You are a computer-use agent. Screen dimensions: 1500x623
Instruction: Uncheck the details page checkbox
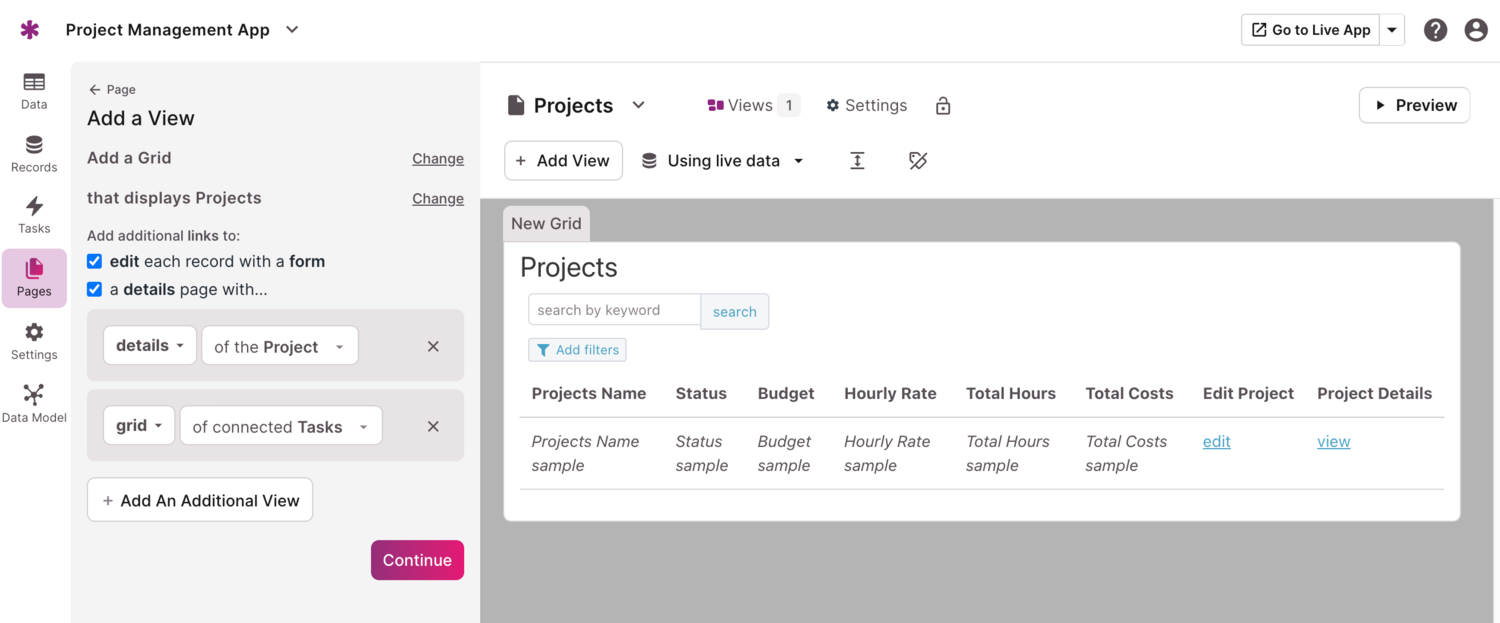coord(95,290)
